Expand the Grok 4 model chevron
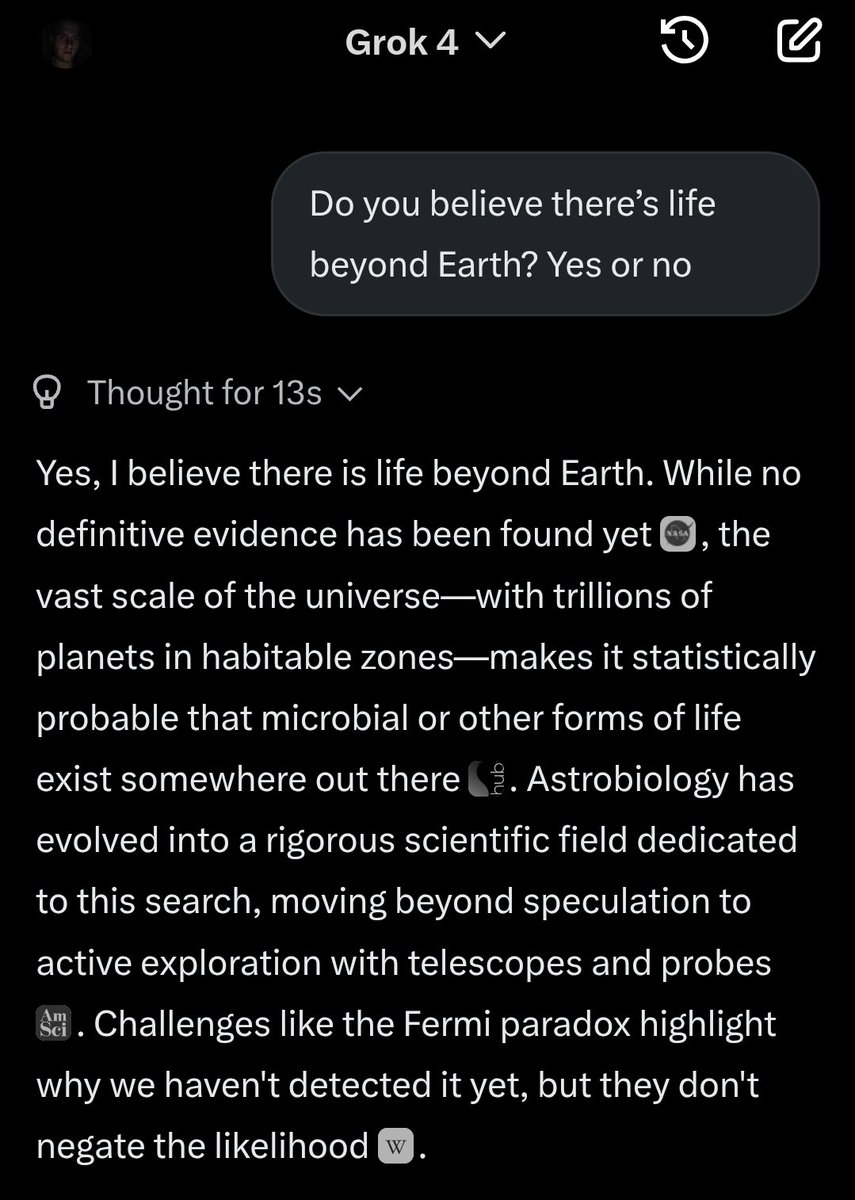This screenshot has width=855, height=1200. (495, 41)
